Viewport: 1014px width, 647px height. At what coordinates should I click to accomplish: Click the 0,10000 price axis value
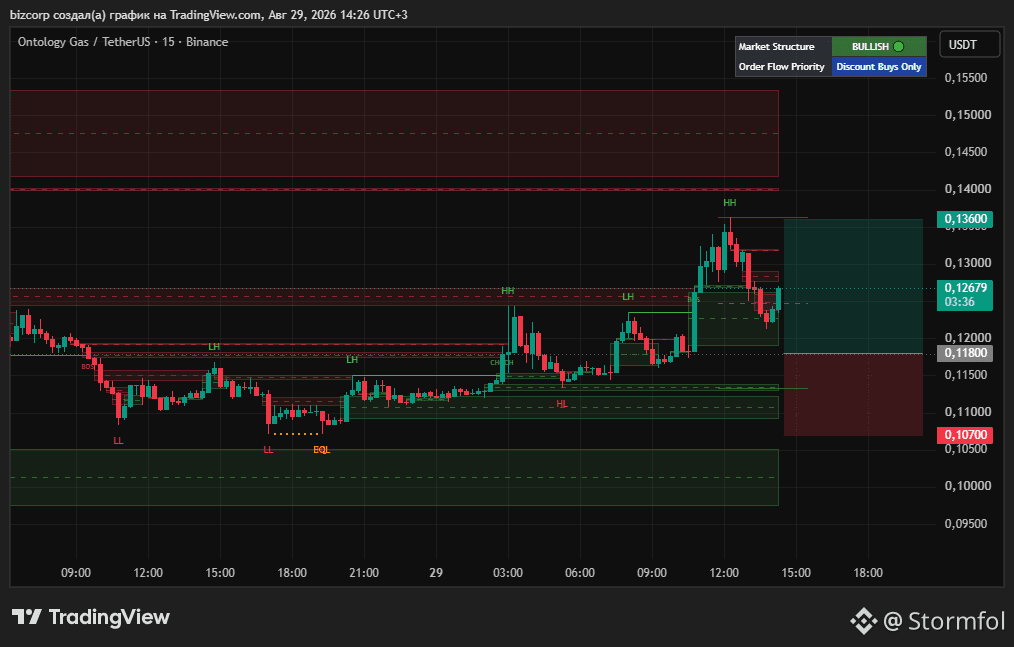click(967, 486)
